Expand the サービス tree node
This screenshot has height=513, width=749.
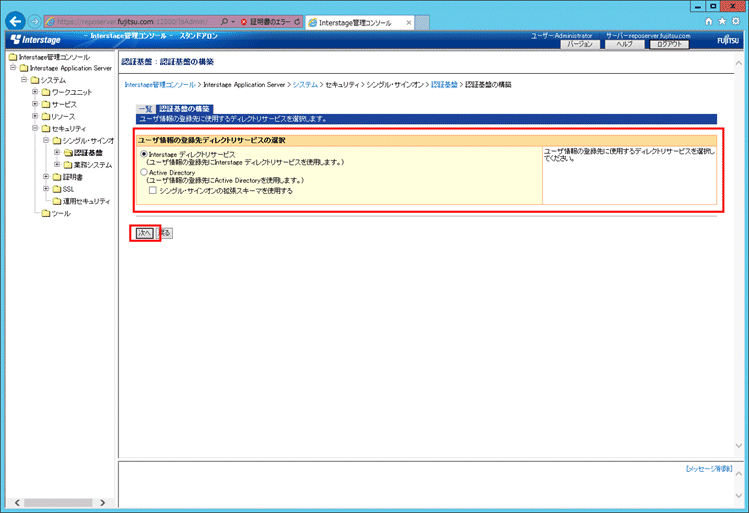click(x=35, y=104)
